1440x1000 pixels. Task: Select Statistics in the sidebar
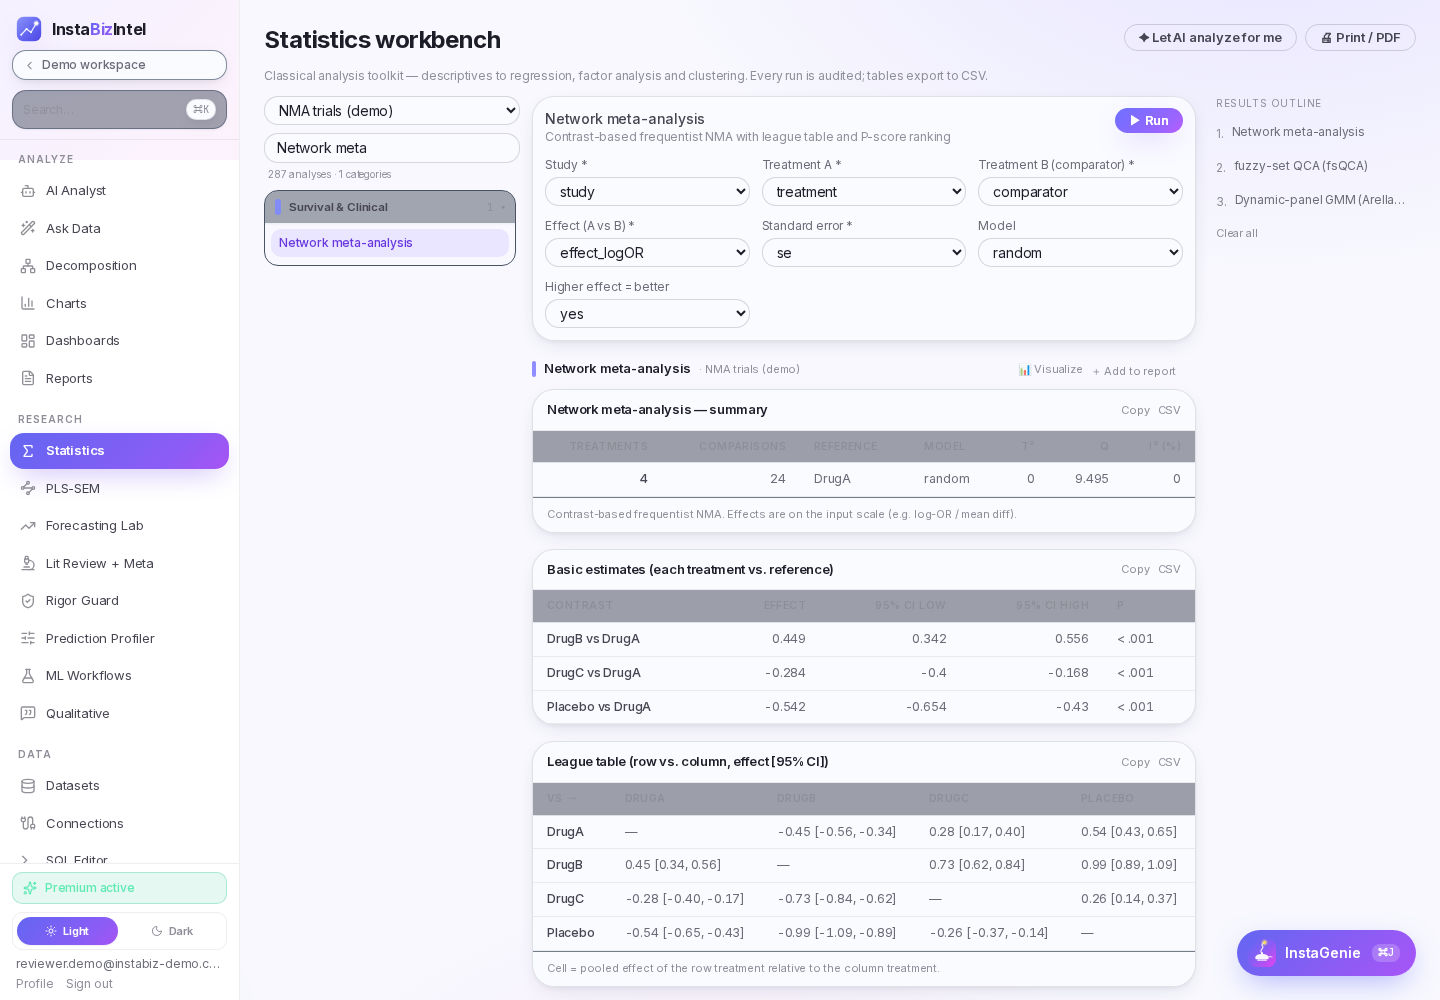pos(119,451)
